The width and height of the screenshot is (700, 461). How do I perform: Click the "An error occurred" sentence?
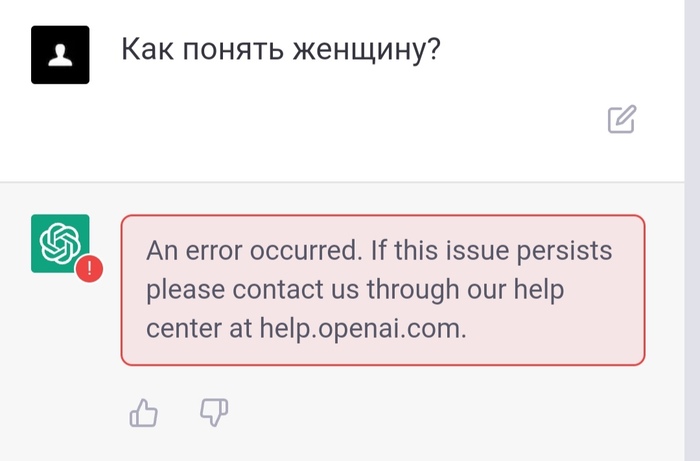pos(254,250)
